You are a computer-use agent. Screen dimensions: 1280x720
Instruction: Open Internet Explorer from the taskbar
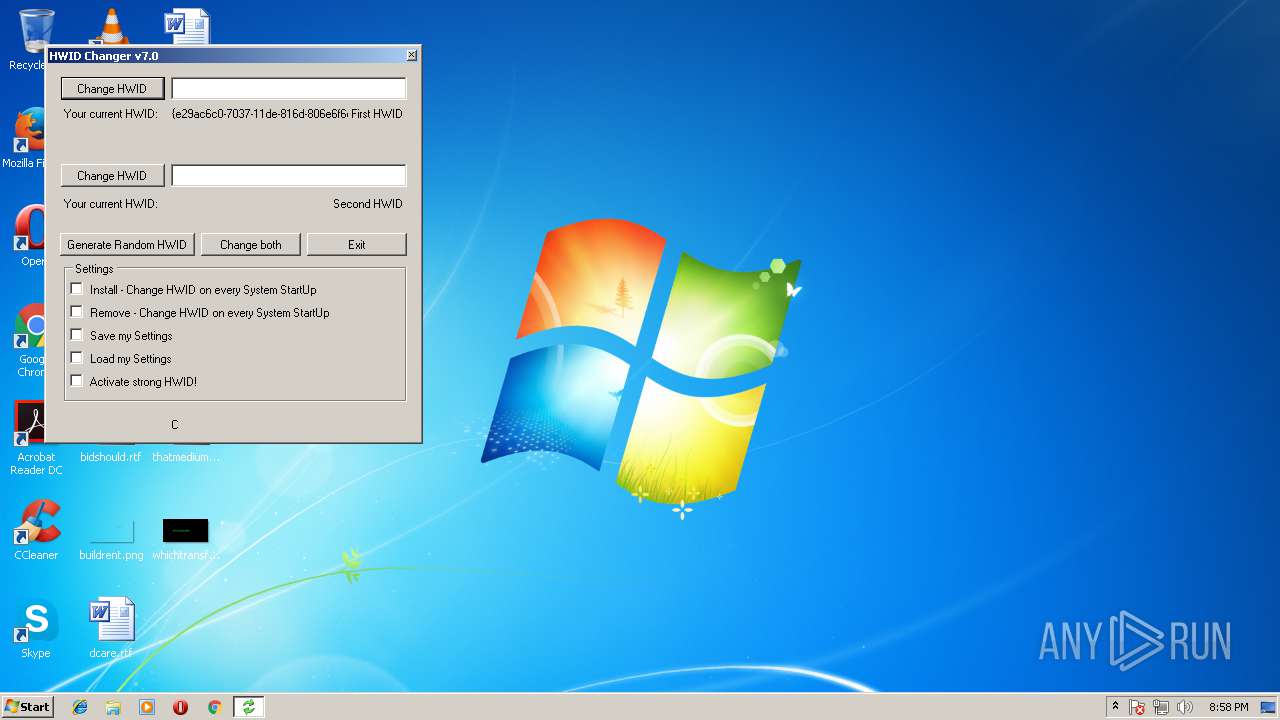tap(80, 707)
